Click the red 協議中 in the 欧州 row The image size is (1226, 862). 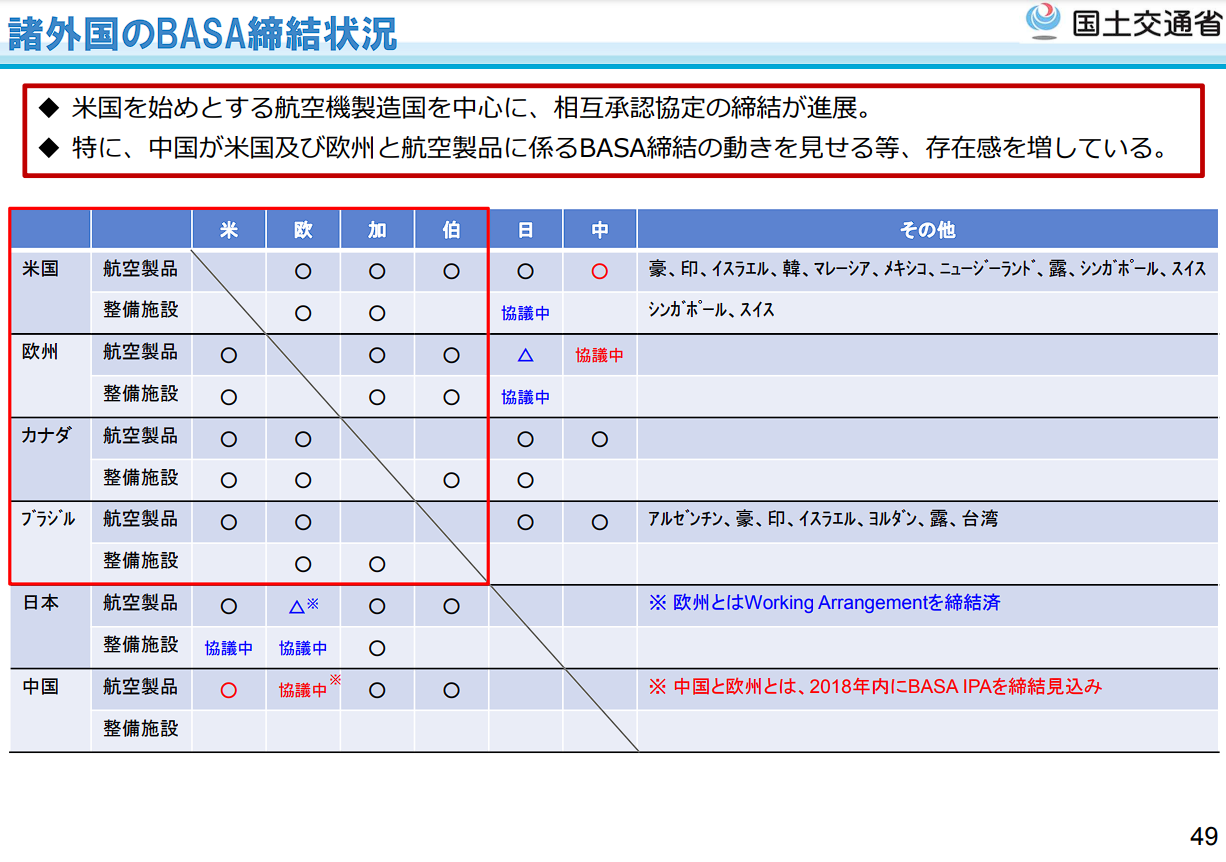pos(599,355)
